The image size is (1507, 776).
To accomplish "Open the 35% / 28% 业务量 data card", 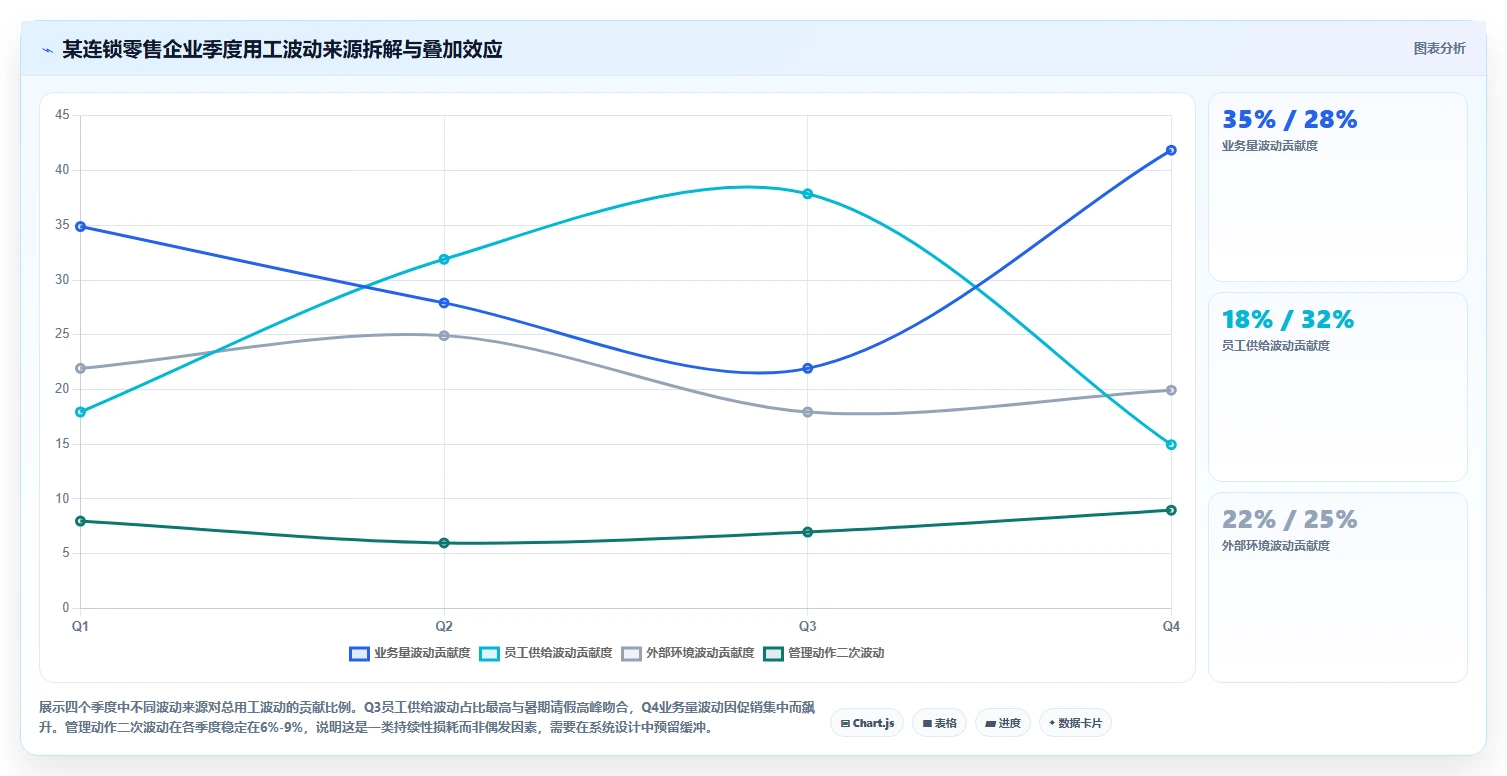I will tap(1337, 187).
